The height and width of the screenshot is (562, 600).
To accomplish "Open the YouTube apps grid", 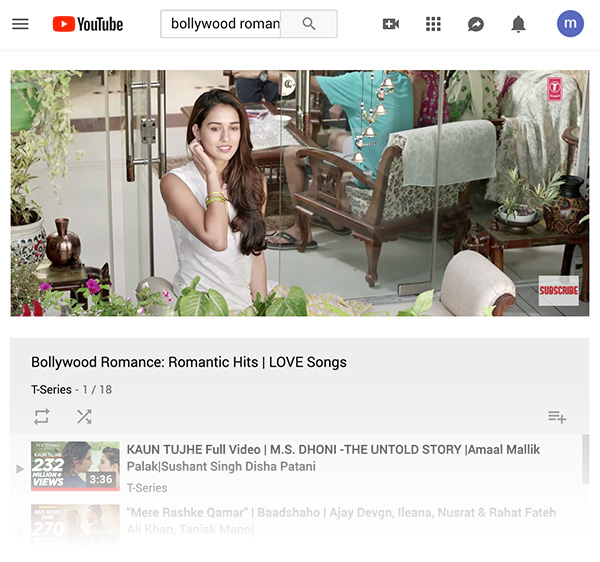I will pyautogui.click(x=433, y=24).
